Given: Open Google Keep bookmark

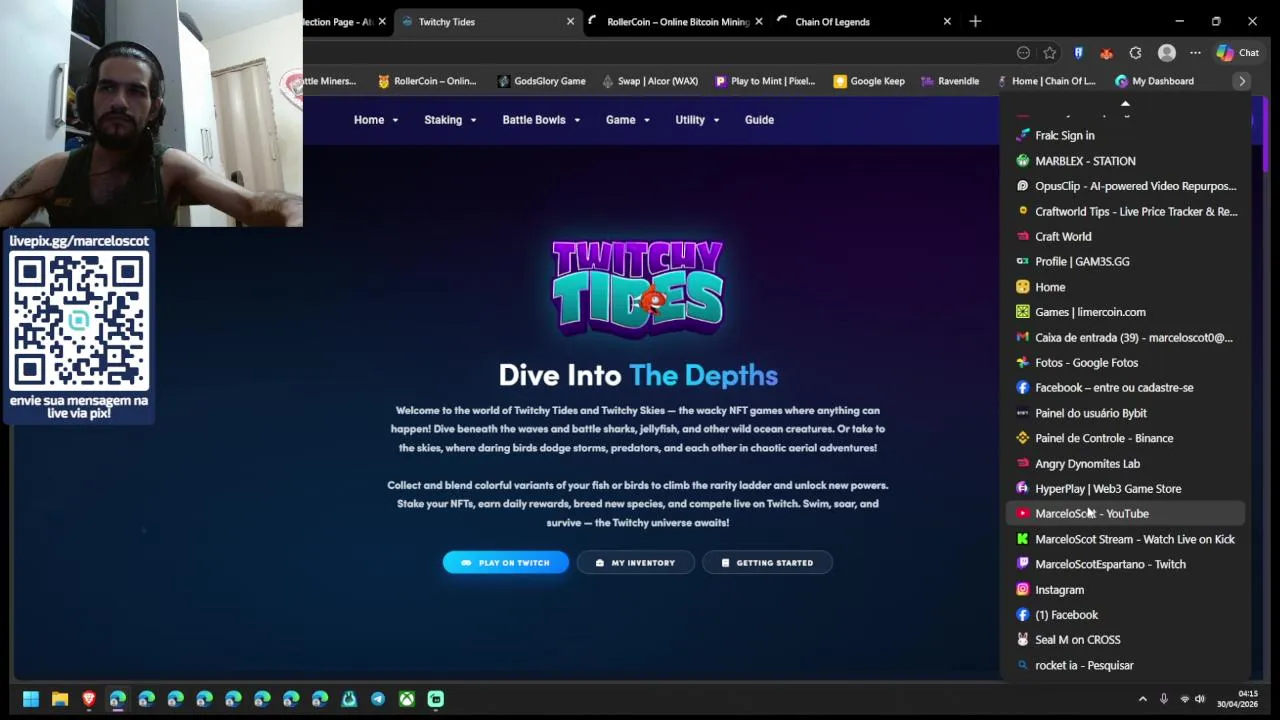Looking at the screenshot, I should click(869, 81).
